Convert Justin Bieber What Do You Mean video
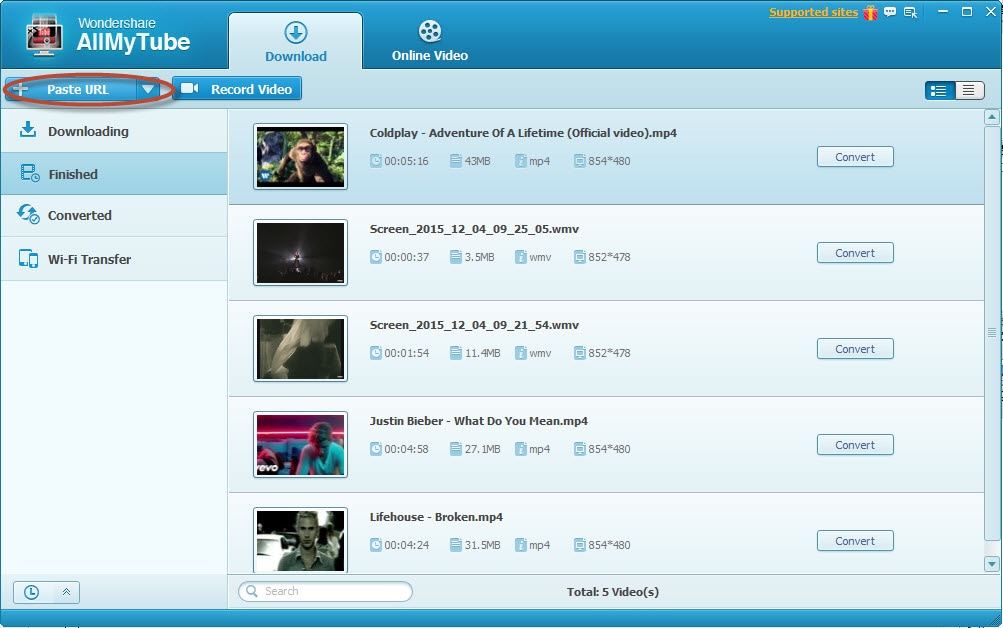The image size is (1003, 628). 855,444
